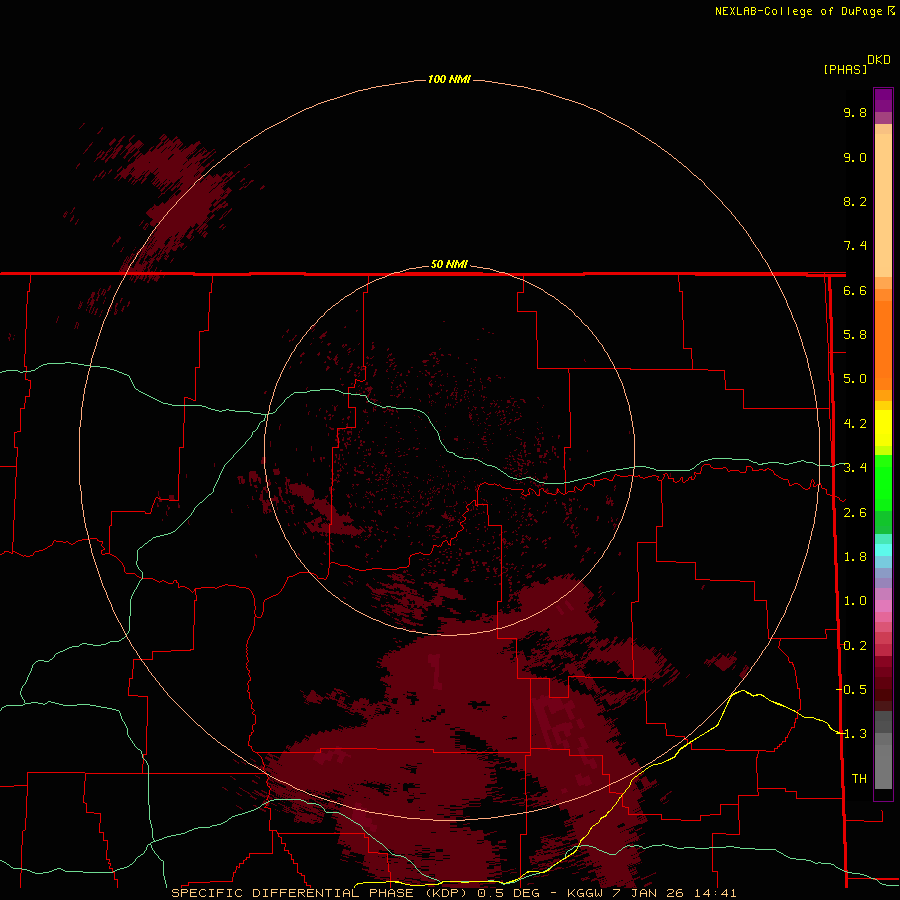Viewport: 900px width, 900px height.
Task: Click the yellow segment of the color bar
Action: point(883,427)
